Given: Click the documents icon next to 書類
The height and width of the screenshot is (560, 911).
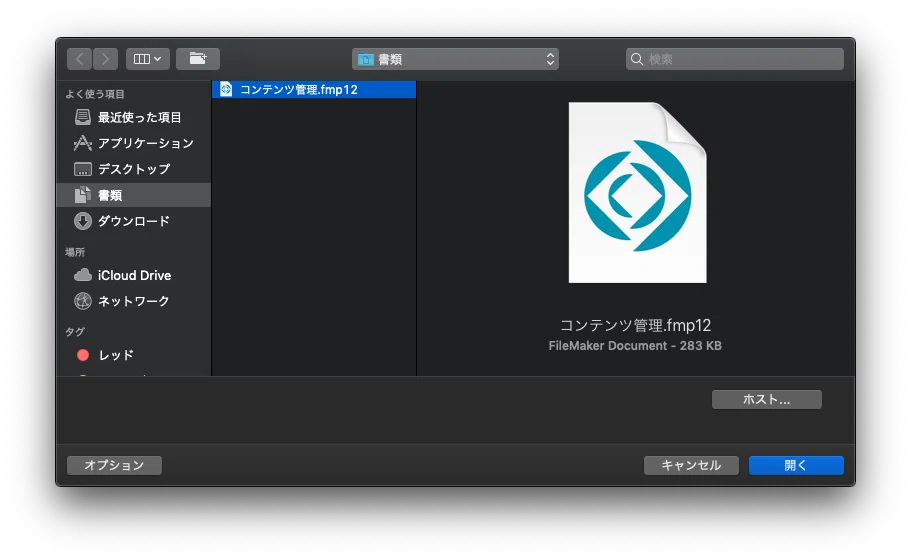Looking at the screenshot, I should tap(83, 195).
